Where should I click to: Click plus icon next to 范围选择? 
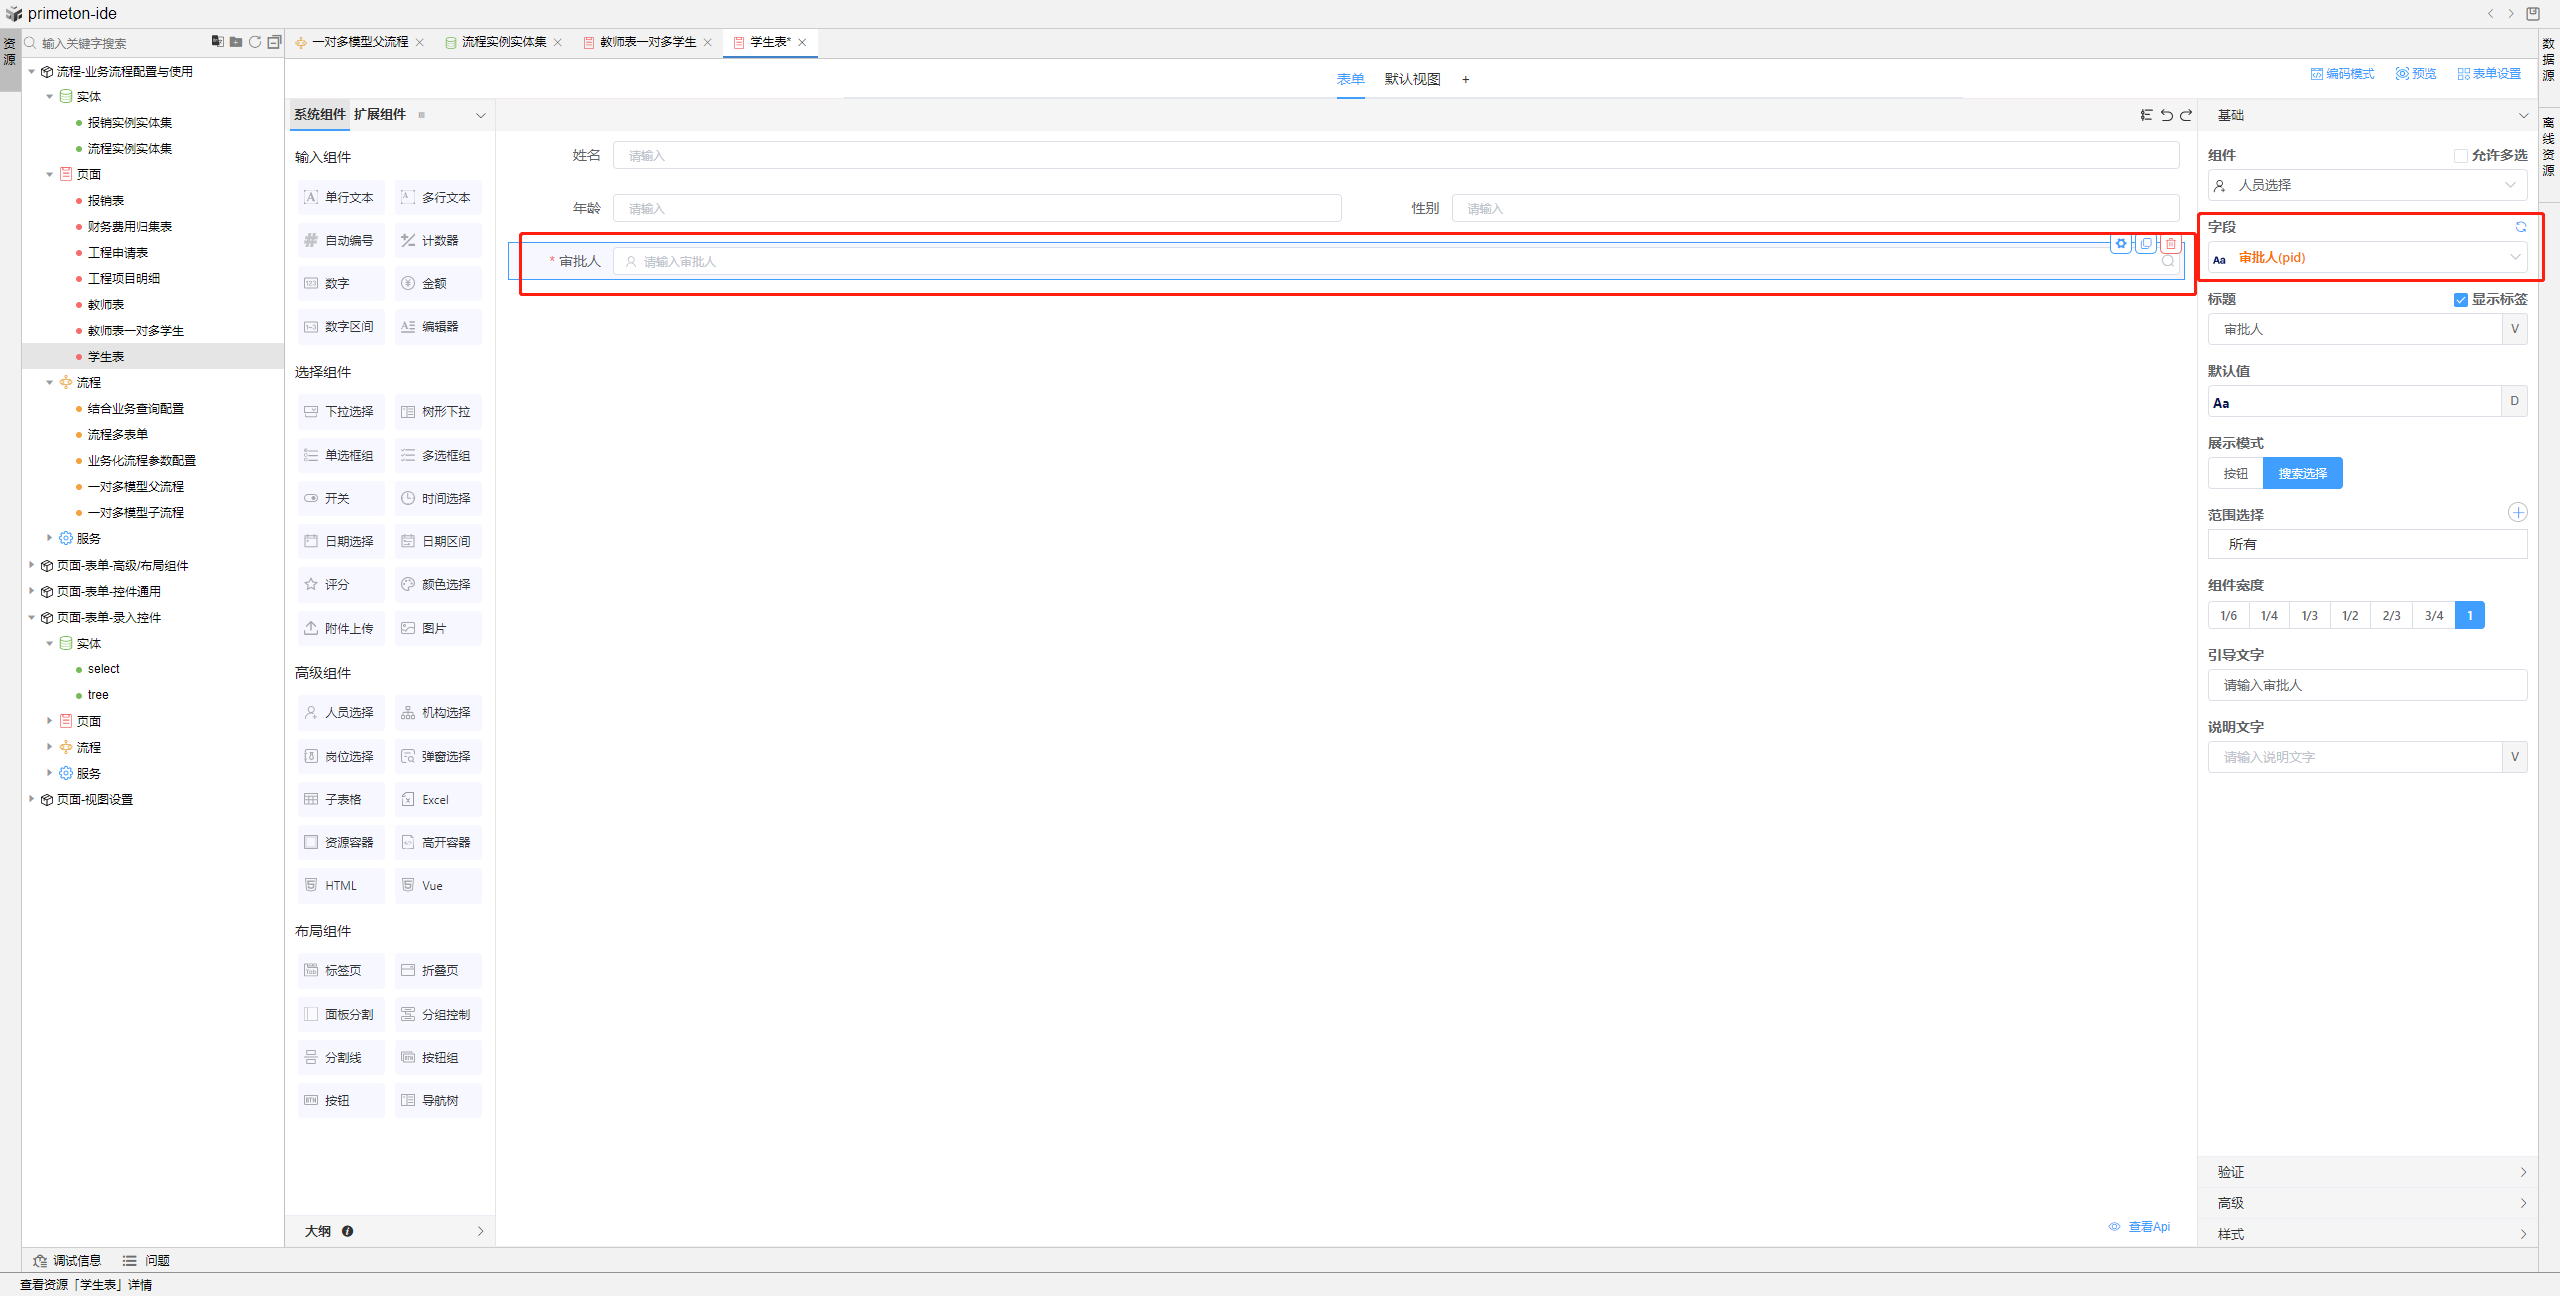[2517, 513]
